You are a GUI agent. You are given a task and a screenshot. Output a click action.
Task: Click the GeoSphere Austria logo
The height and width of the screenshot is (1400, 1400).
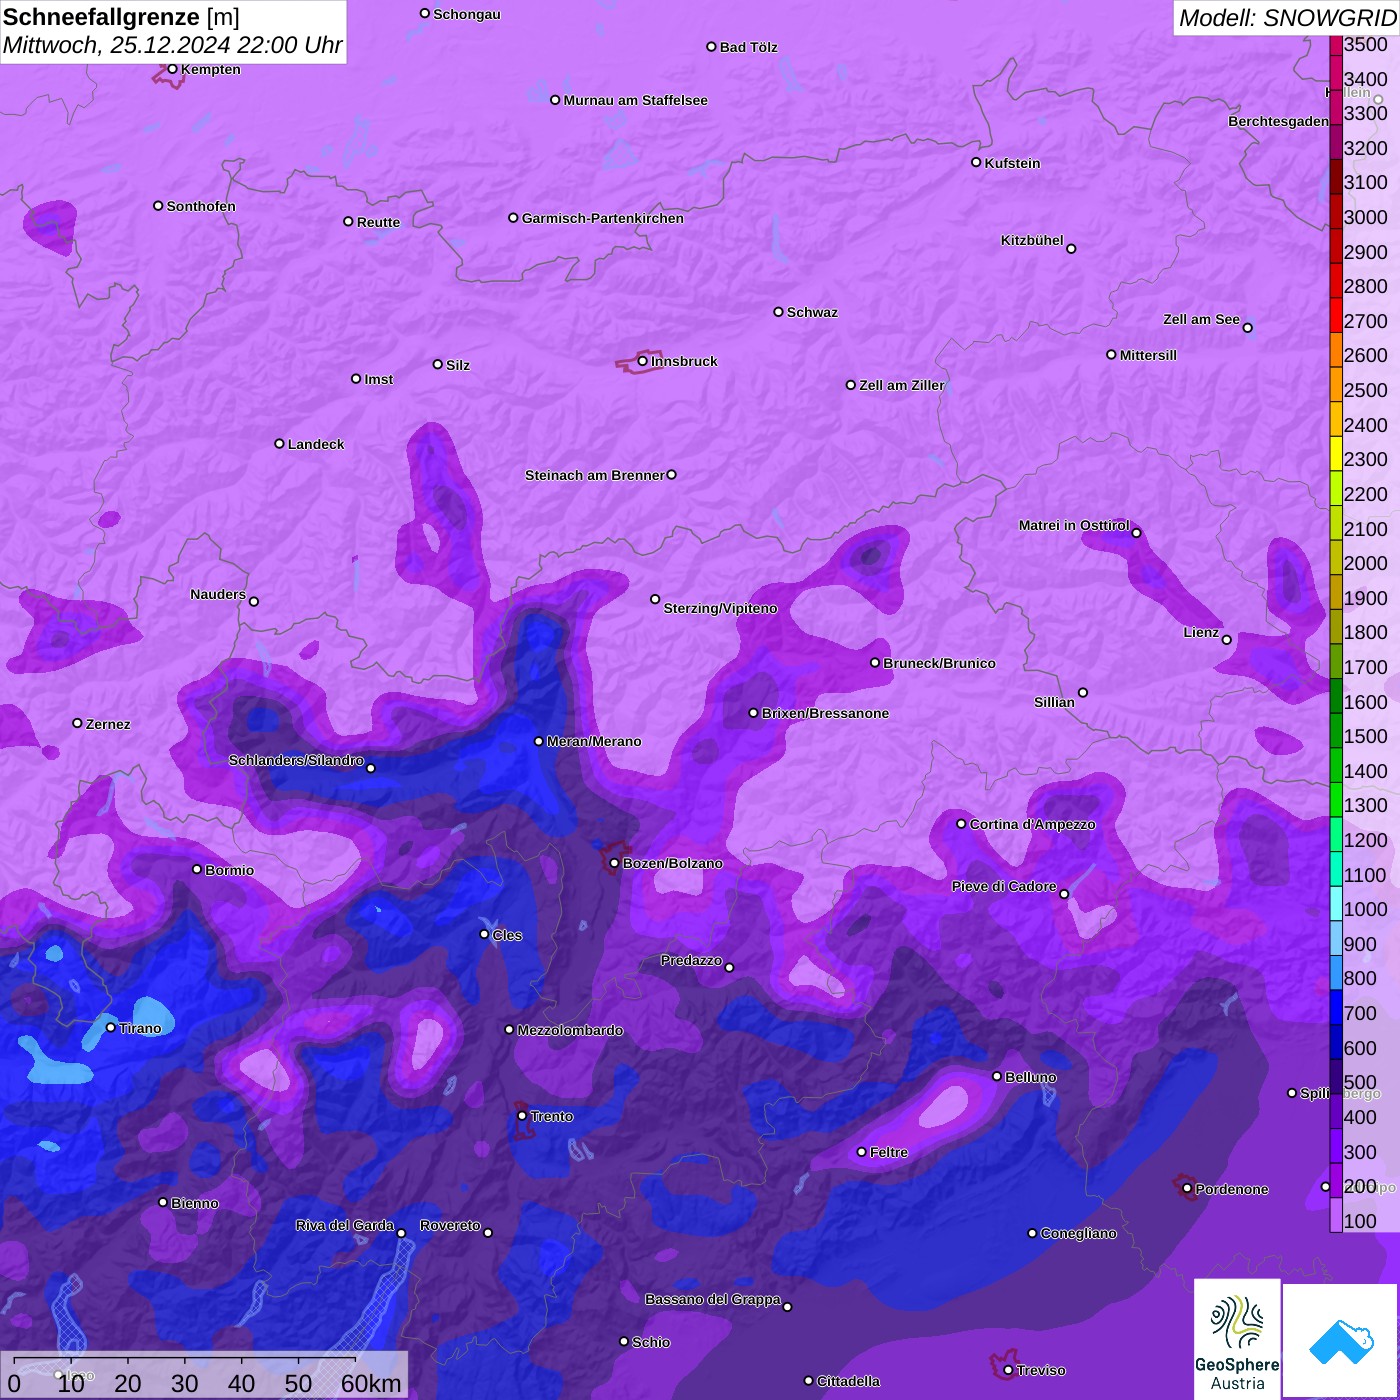click(x=1237, y=1339)
